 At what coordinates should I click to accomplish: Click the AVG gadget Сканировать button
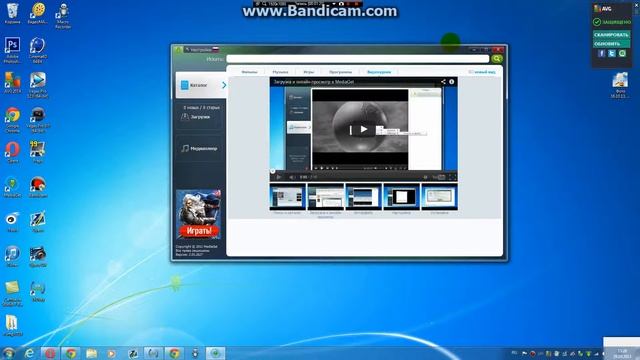(611, 35)
